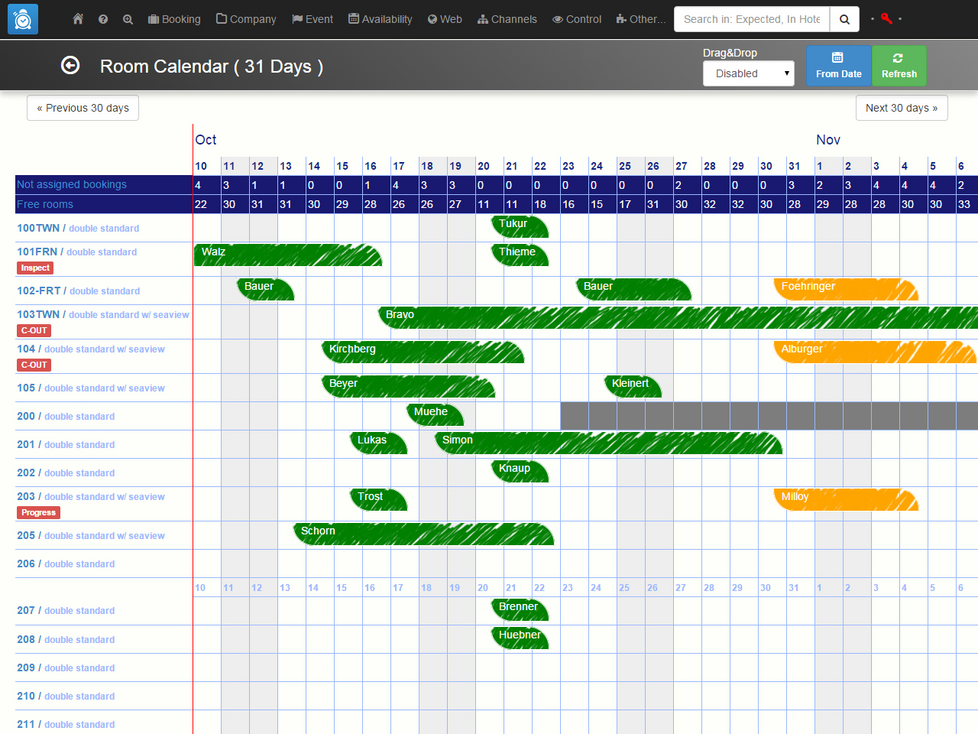Click the Previous 30 days button
Image resolution: width=978 pixels, height=734 pixels.
click(83, 108)
